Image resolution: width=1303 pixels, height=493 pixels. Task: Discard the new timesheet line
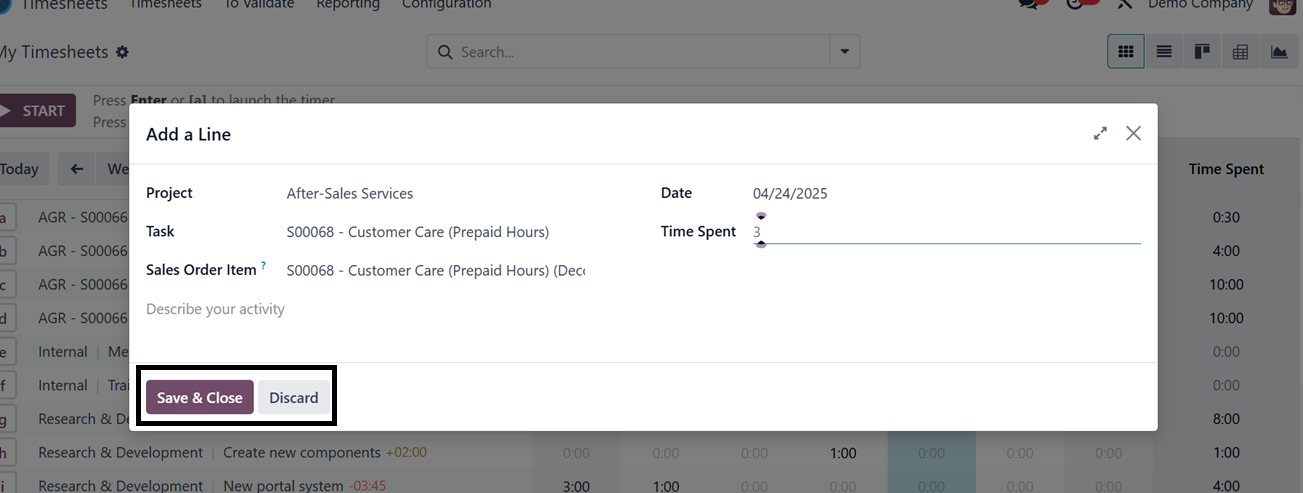pyautogui.click(x=293, y=397)
